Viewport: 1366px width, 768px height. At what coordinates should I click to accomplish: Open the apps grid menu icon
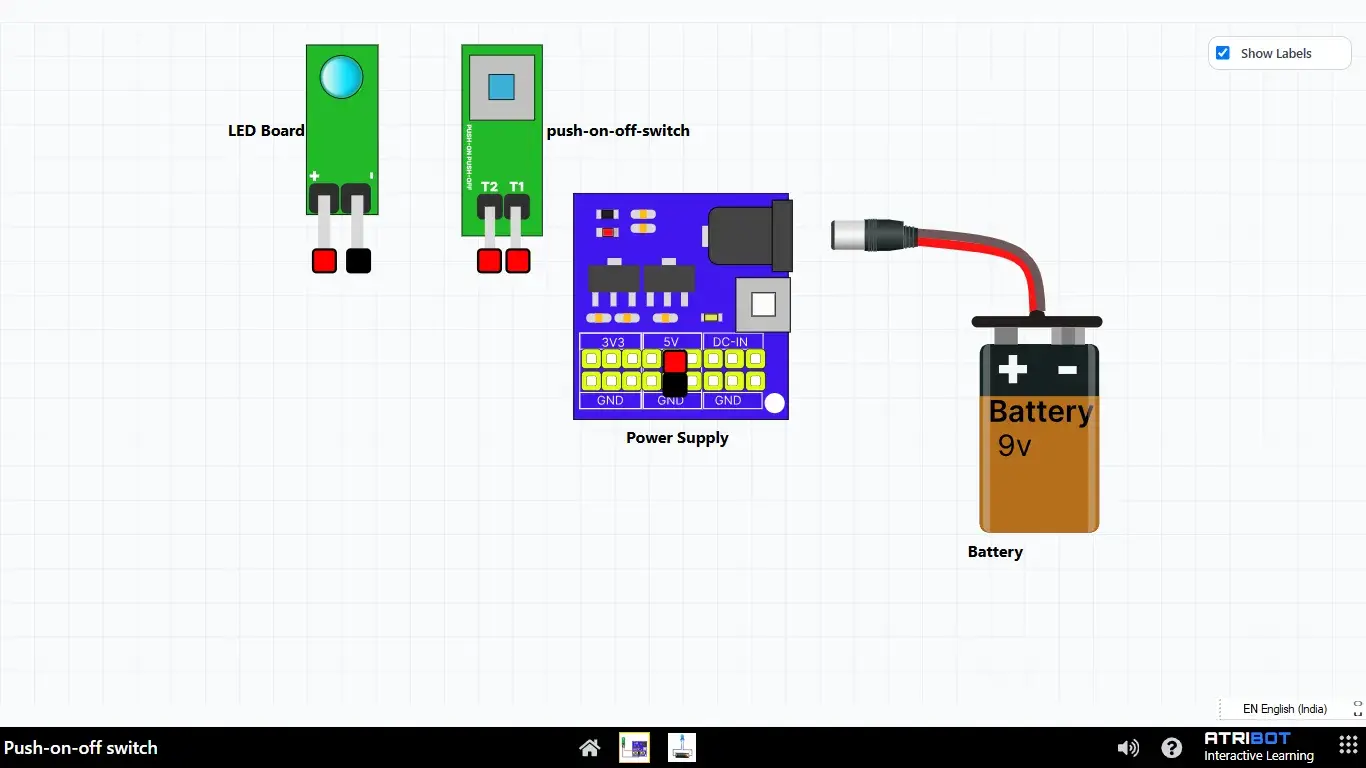(x=1347, y=746)
